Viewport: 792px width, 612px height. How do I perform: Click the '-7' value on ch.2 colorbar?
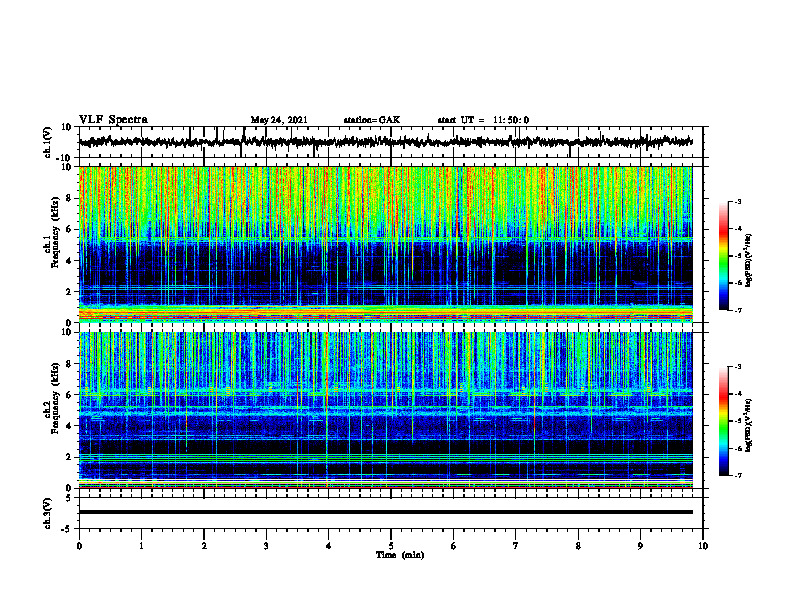pyautogui.click(x=738, y=475)
